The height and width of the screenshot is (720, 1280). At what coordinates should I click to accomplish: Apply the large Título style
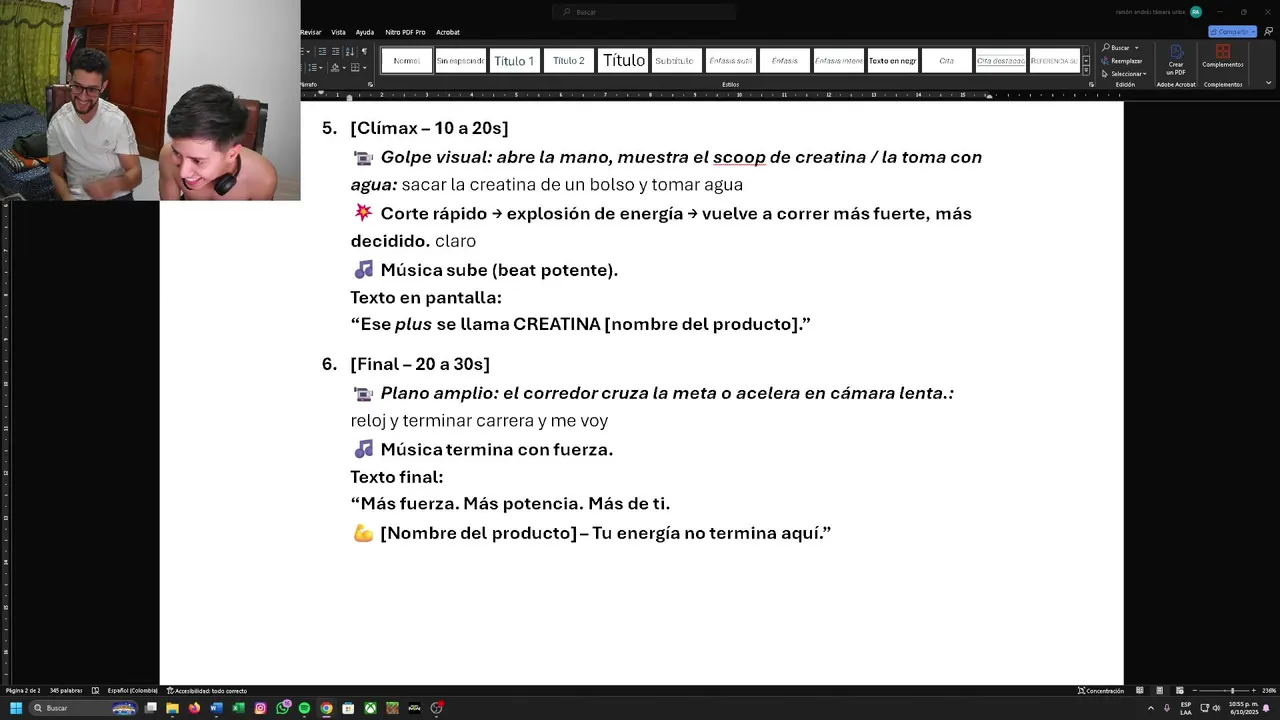click(x=623, y=61)
